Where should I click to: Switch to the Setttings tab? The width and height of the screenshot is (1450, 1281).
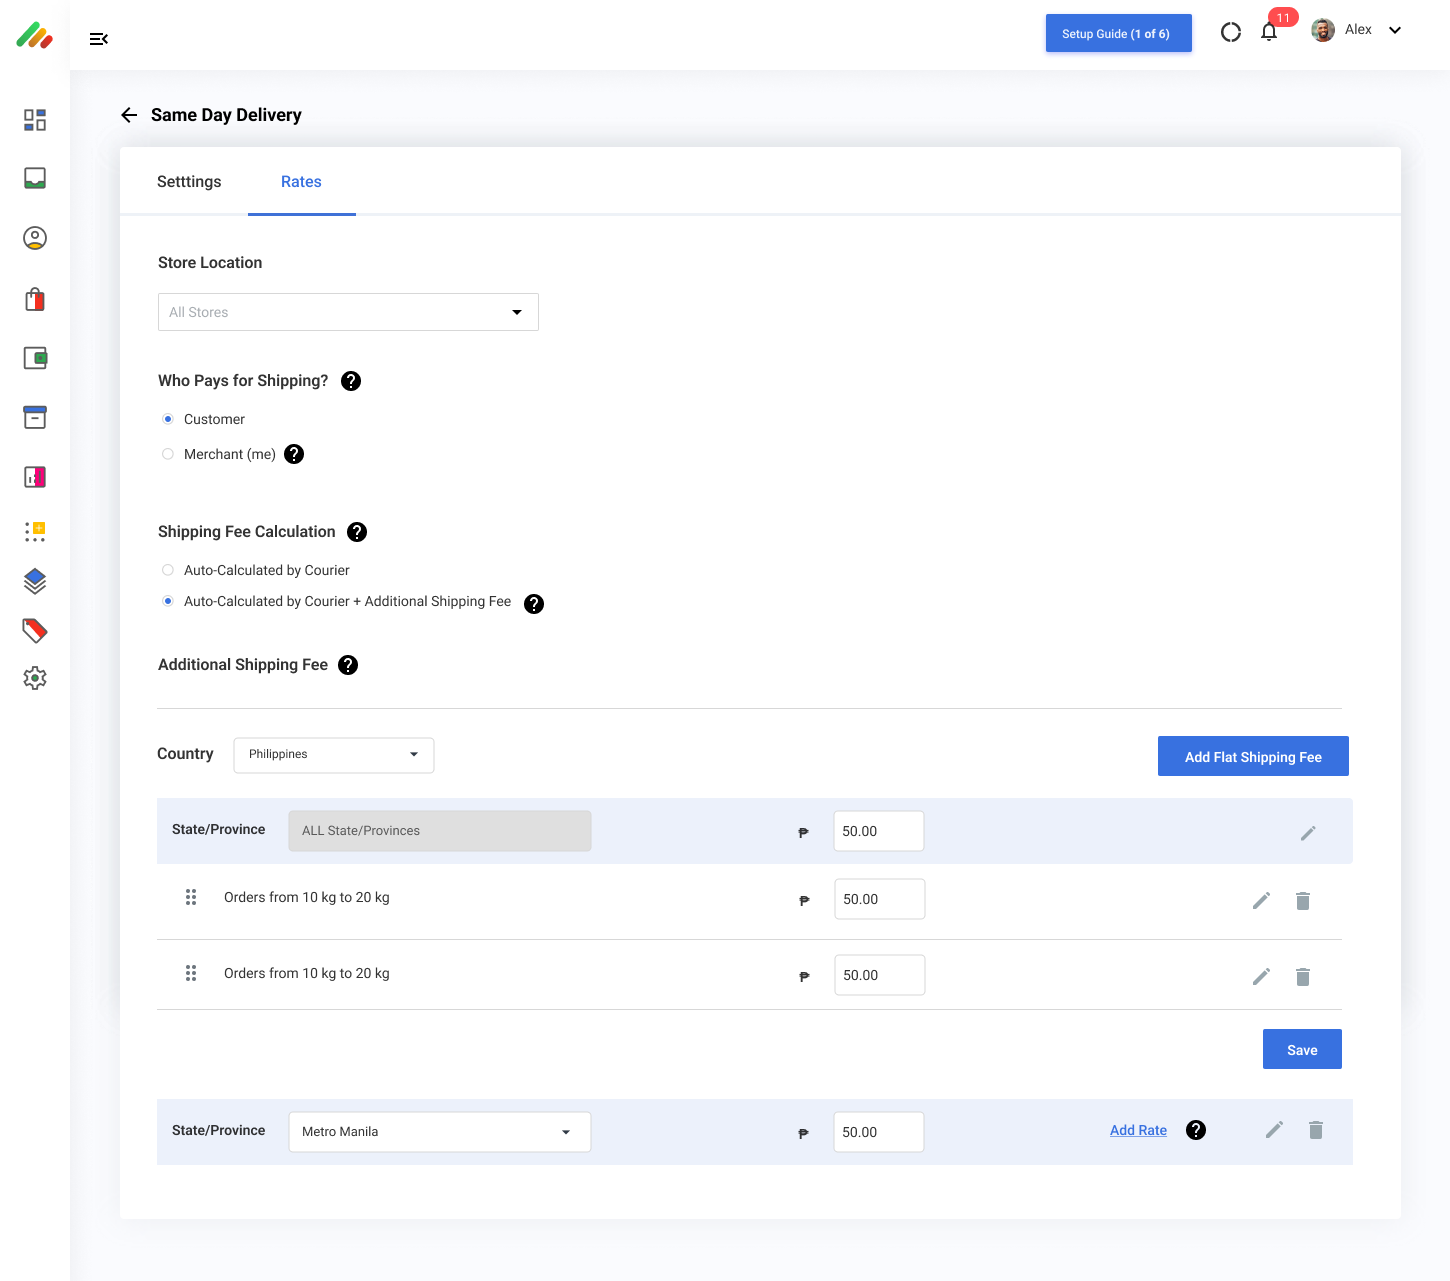[189, 182]
